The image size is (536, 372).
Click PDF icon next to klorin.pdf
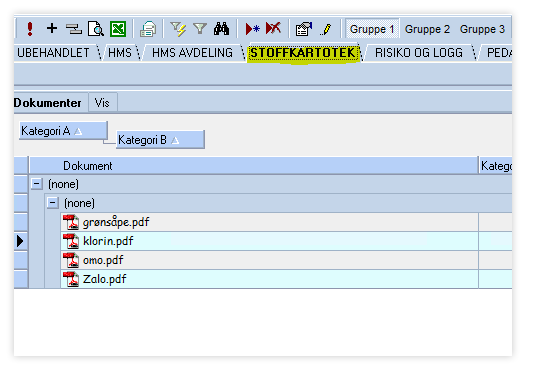71,241
